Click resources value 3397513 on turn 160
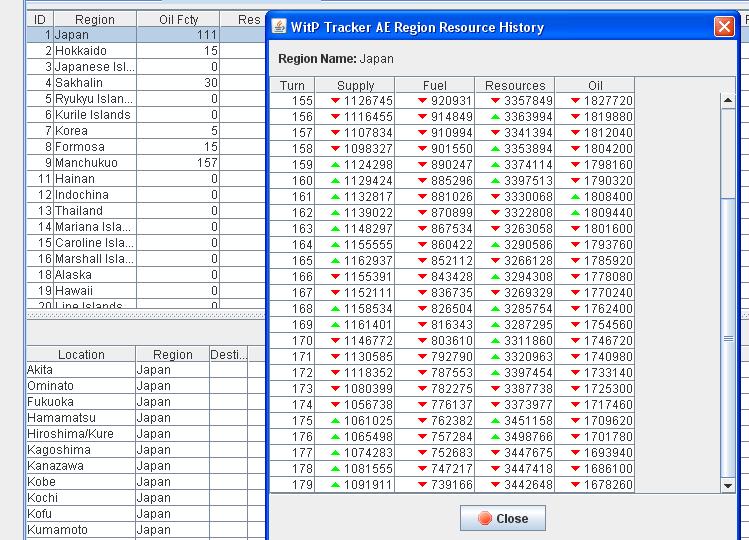The image size is (749, 540). point(515,181)
